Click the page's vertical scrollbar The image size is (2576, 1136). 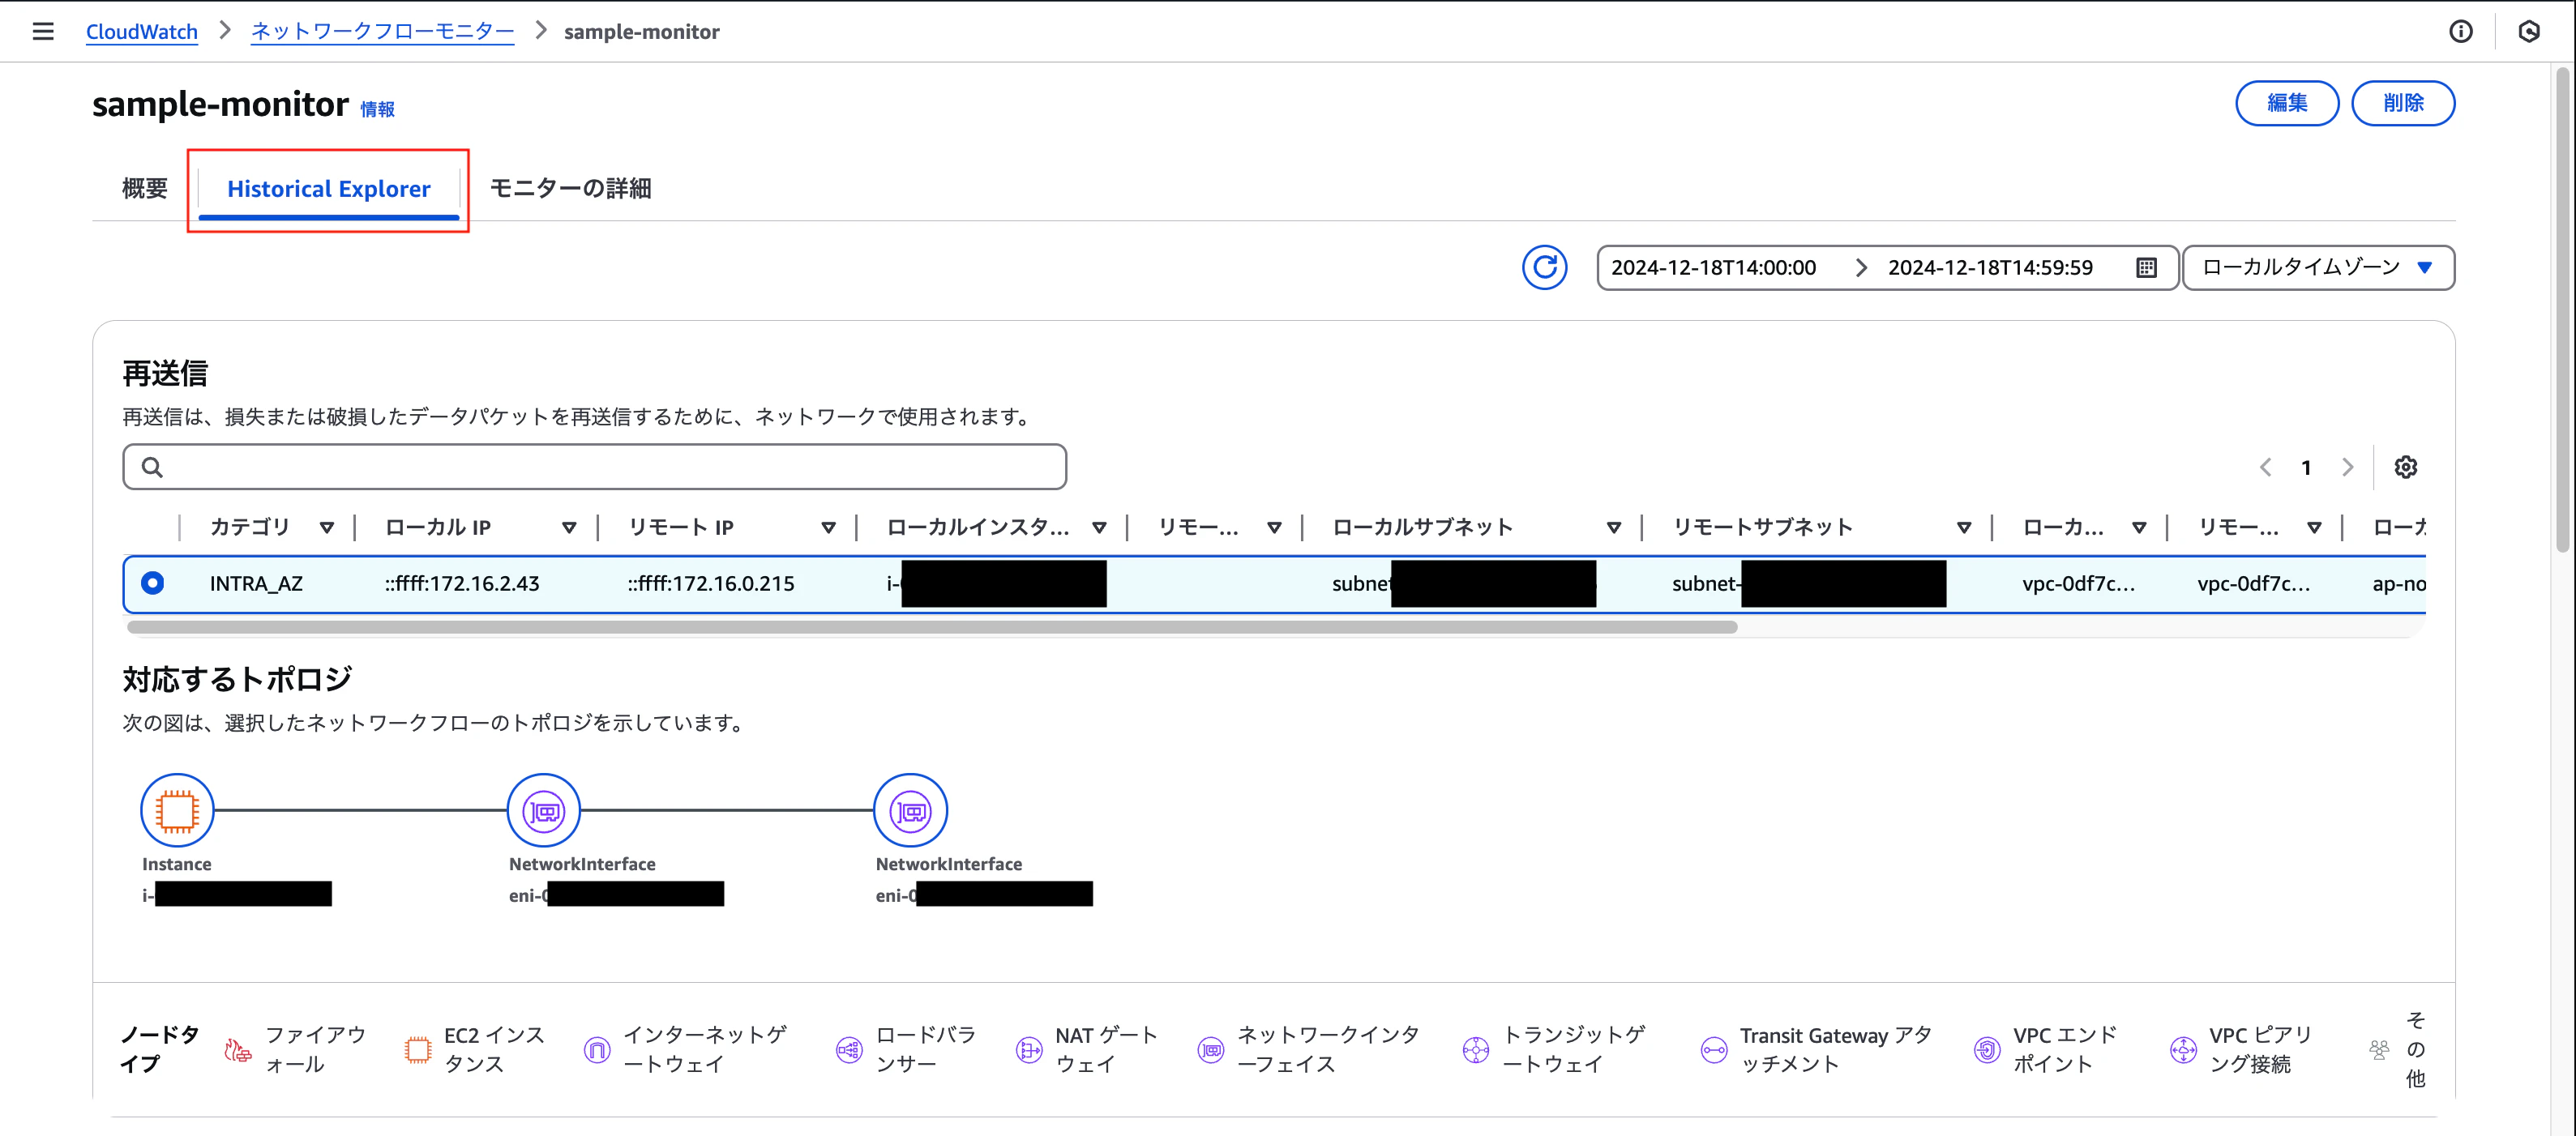pos(2563,309)
